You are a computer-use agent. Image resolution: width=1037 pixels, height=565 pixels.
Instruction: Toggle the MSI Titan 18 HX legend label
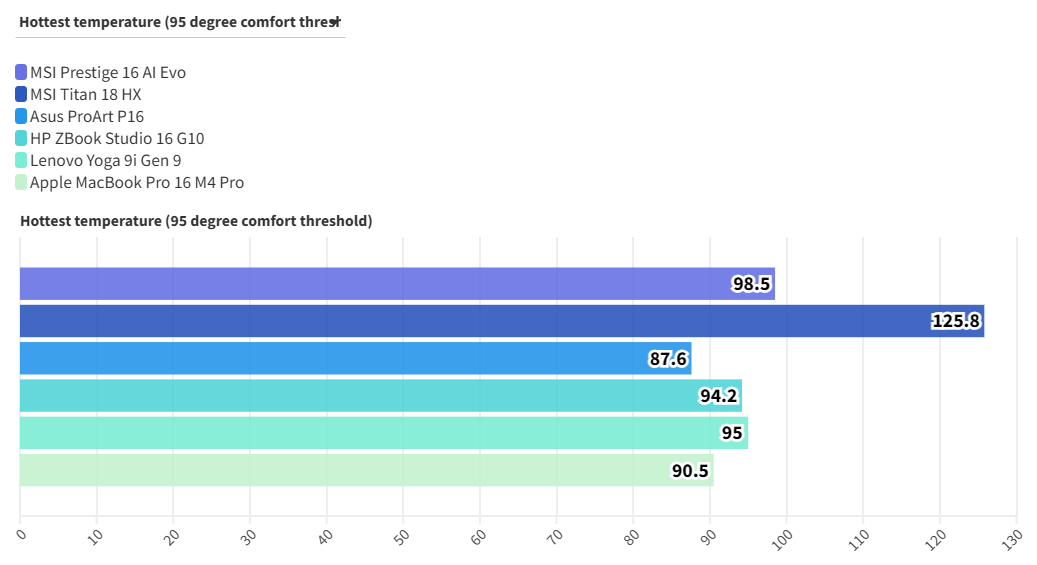[85, 94]
